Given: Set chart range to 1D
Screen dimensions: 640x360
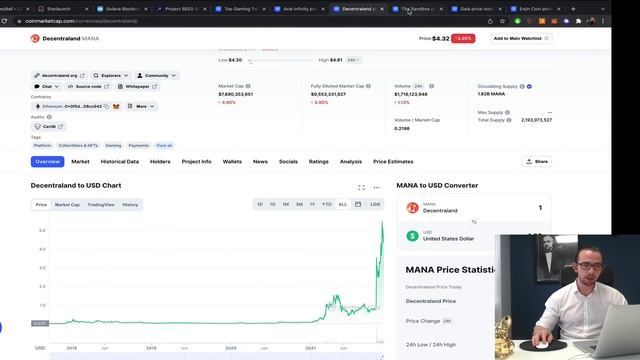Looking at the screenshot, I should click(260, 204).
